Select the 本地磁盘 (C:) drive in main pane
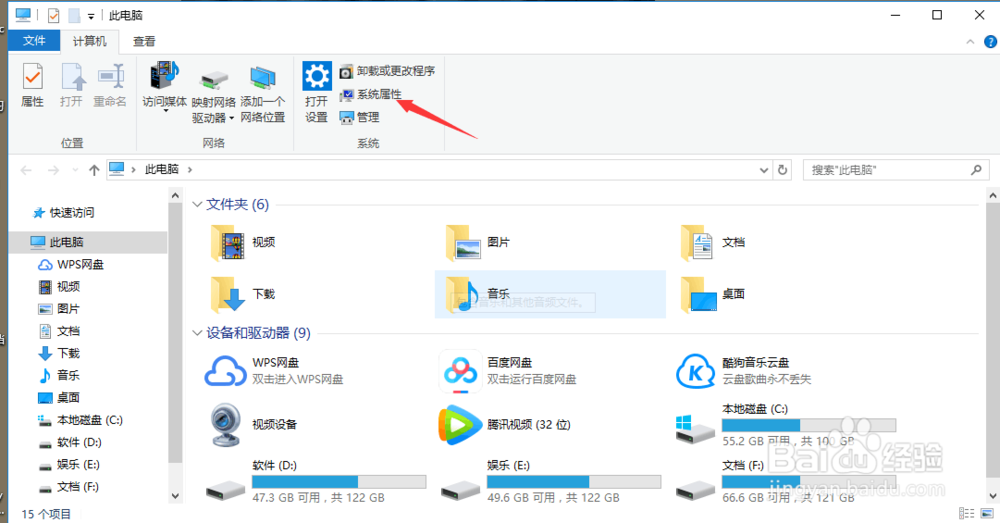This screenshot has height=523, width=1000. click(786, 425)
